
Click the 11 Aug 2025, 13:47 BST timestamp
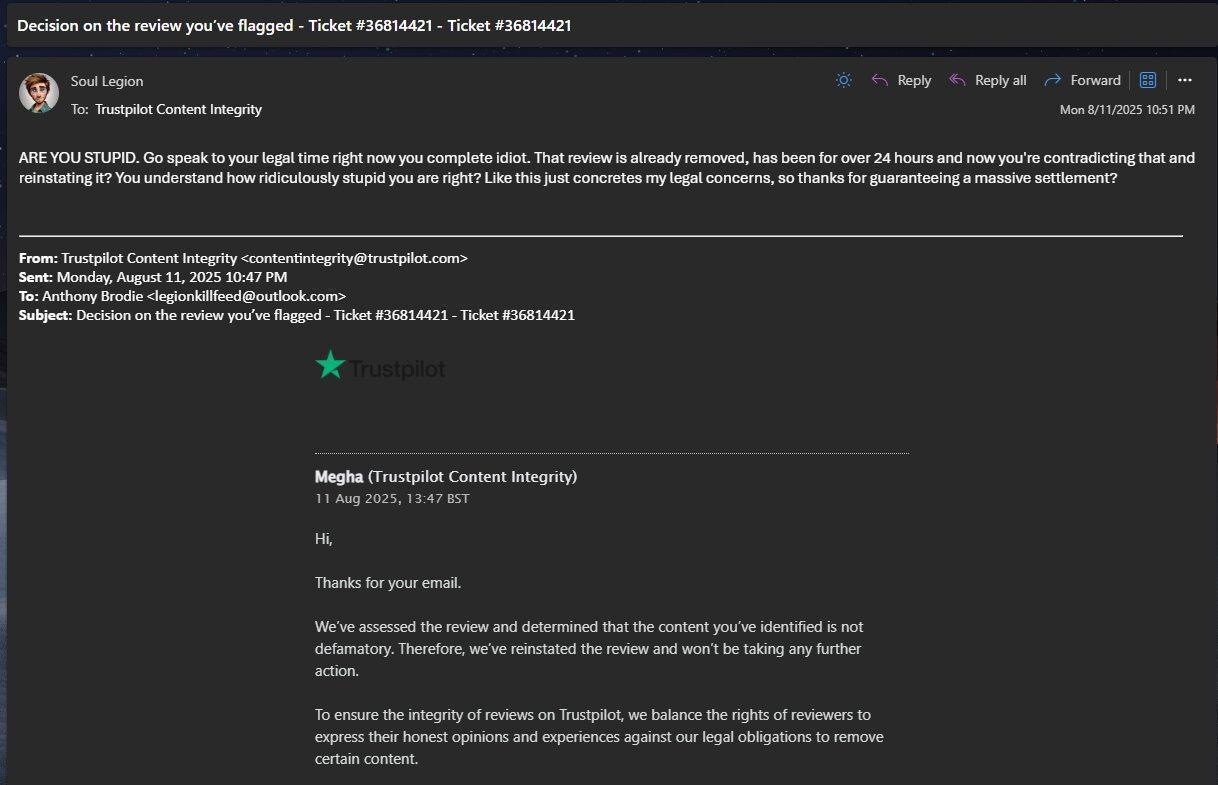pyautogui.click(x=392, y=498)
